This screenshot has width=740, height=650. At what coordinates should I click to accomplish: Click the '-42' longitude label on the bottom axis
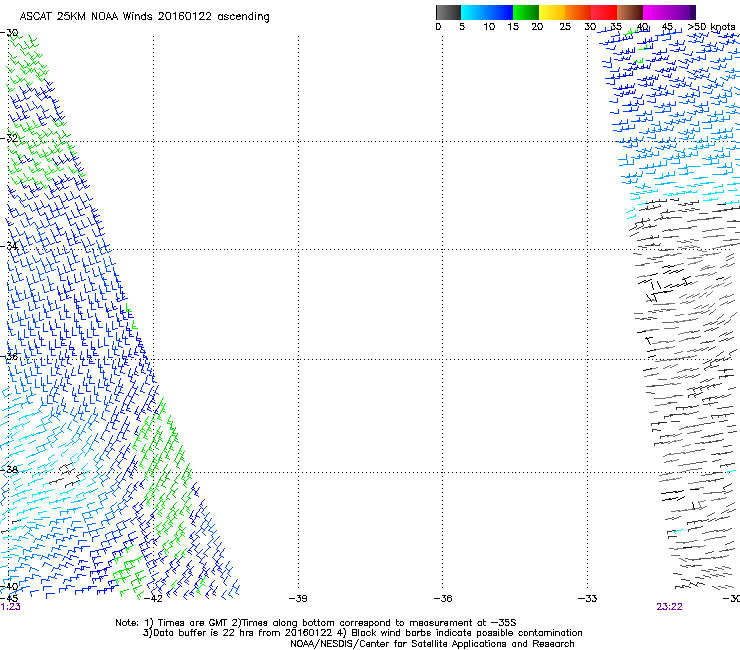point(153,599)
